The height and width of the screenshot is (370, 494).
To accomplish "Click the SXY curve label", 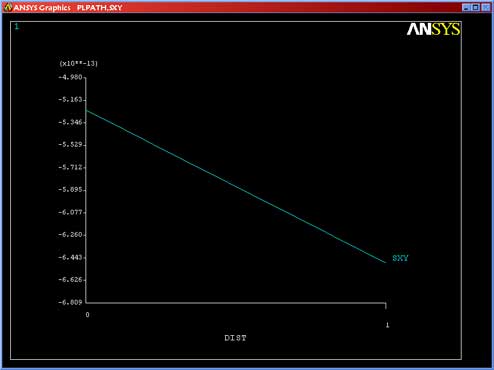I will click(x=400, y=258).
